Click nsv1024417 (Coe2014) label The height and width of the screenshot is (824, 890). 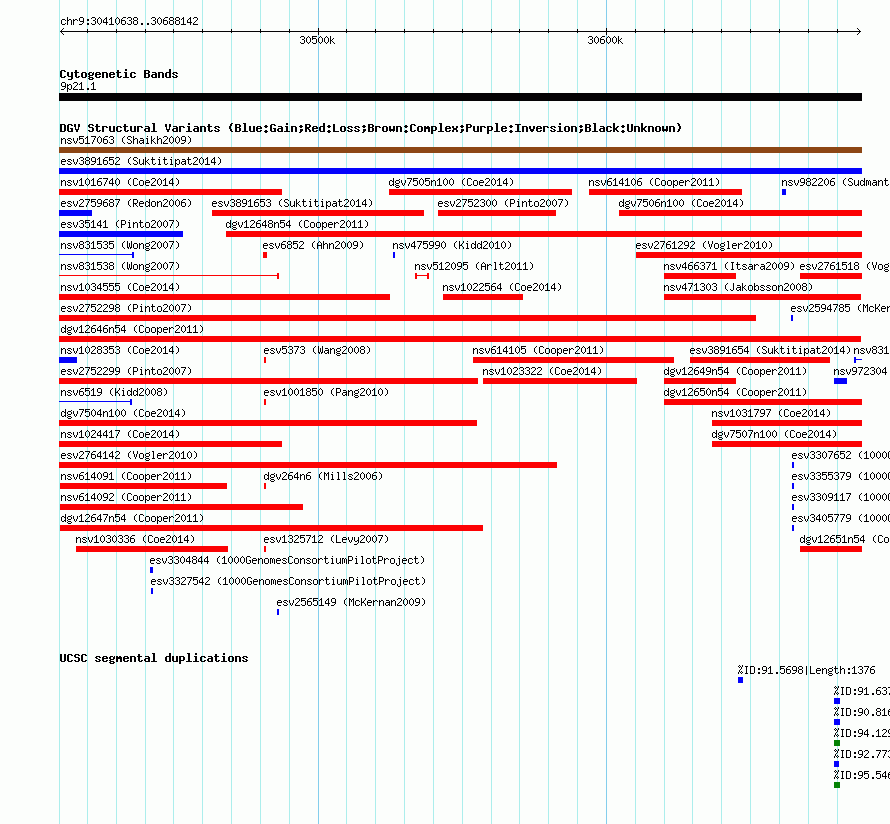[x=120, y=434]
